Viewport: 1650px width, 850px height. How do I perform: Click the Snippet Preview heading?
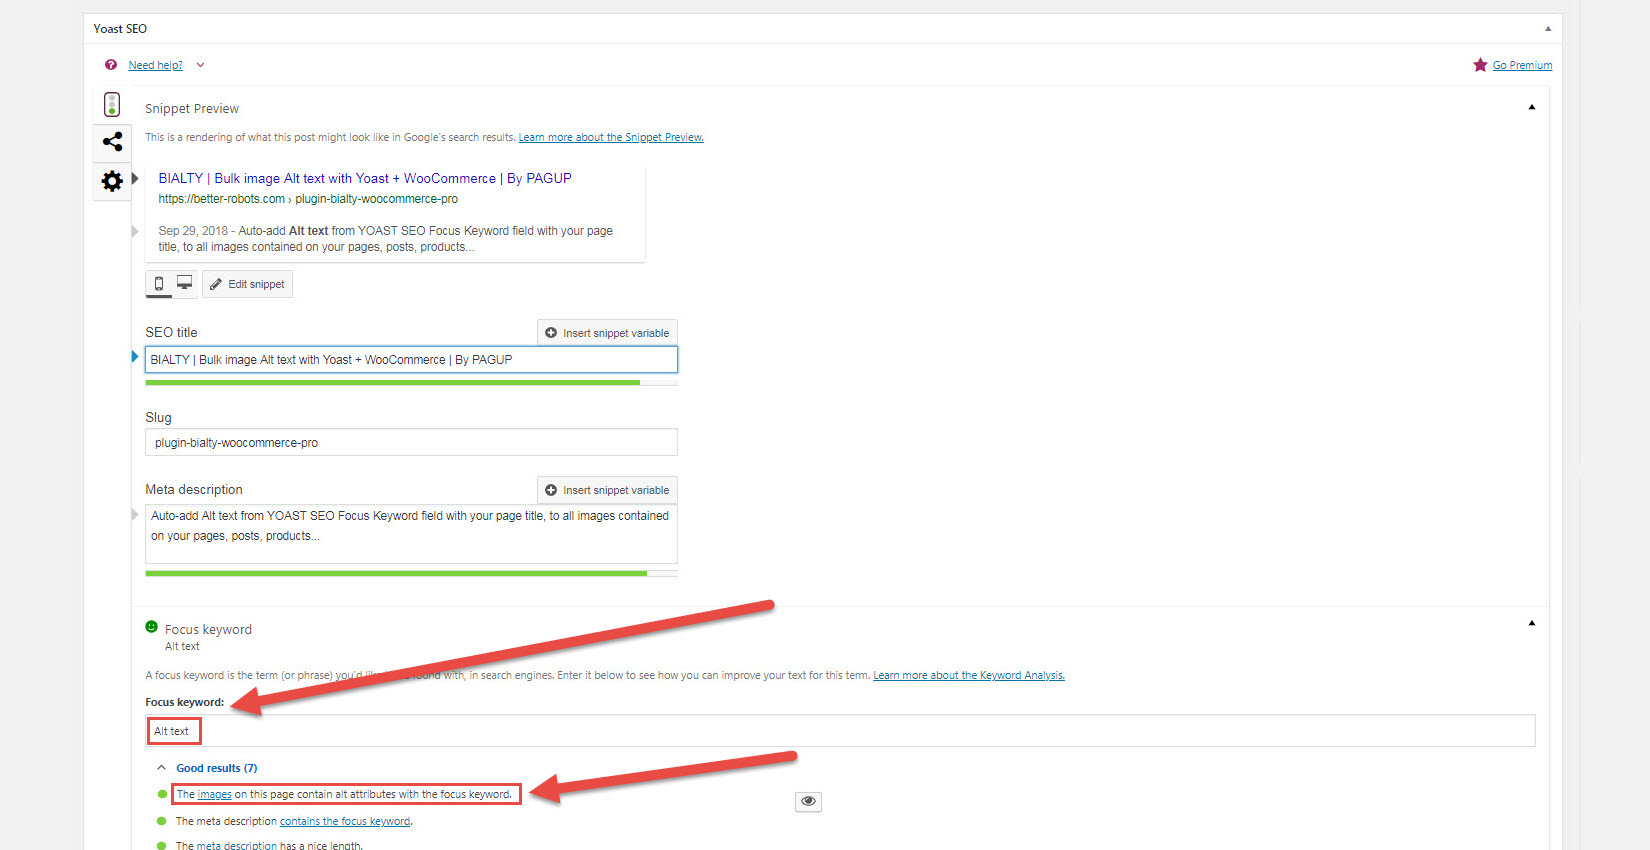coord(192,109)
